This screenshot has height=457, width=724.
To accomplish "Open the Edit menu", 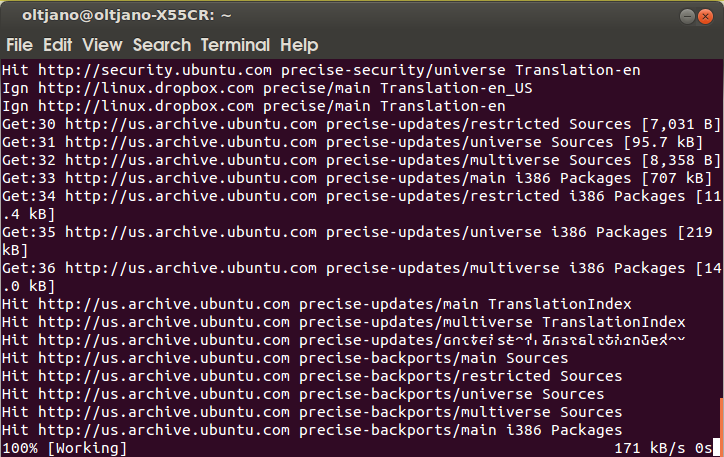I will click(x=57, y=45).
